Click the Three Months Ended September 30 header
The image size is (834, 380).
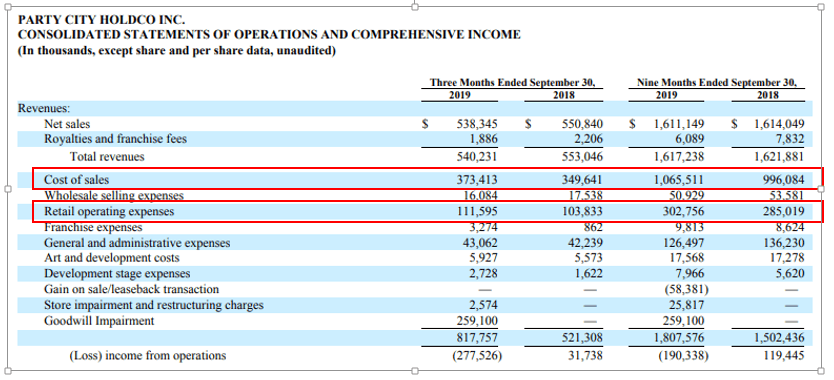pyautogui.click(x=512, y=83)
